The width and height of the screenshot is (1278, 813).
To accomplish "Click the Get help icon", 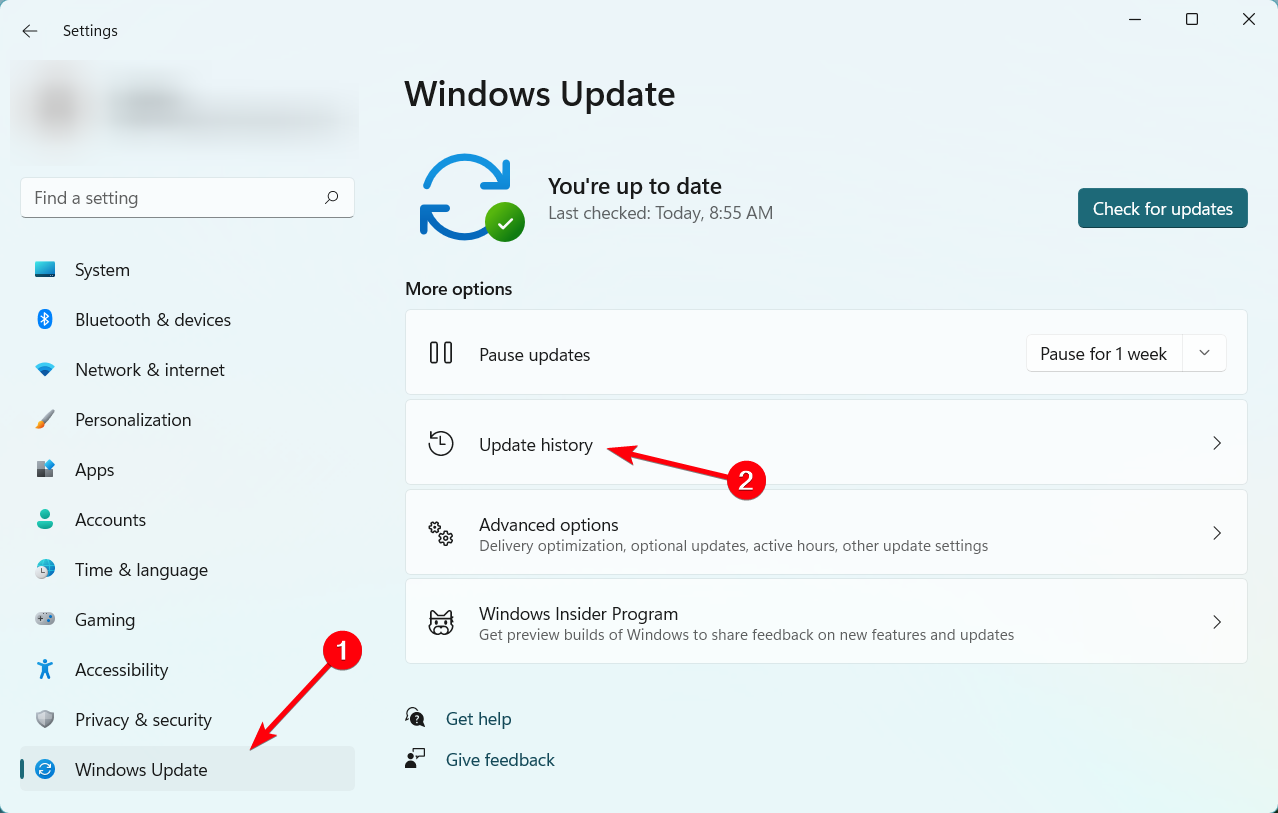I will [x=415, y=718].
